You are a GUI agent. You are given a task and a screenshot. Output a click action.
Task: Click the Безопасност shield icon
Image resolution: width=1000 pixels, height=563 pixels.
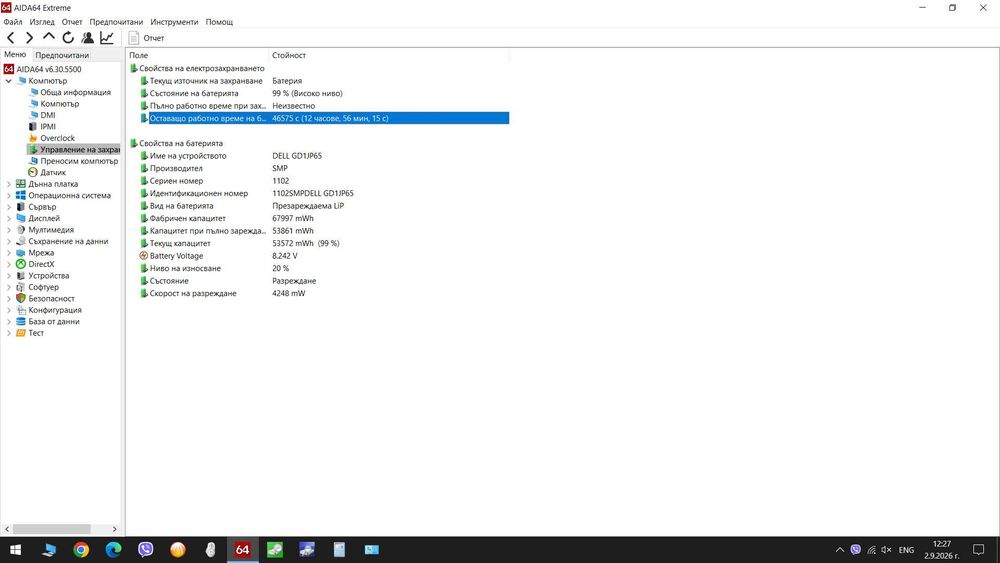point(21,299)
